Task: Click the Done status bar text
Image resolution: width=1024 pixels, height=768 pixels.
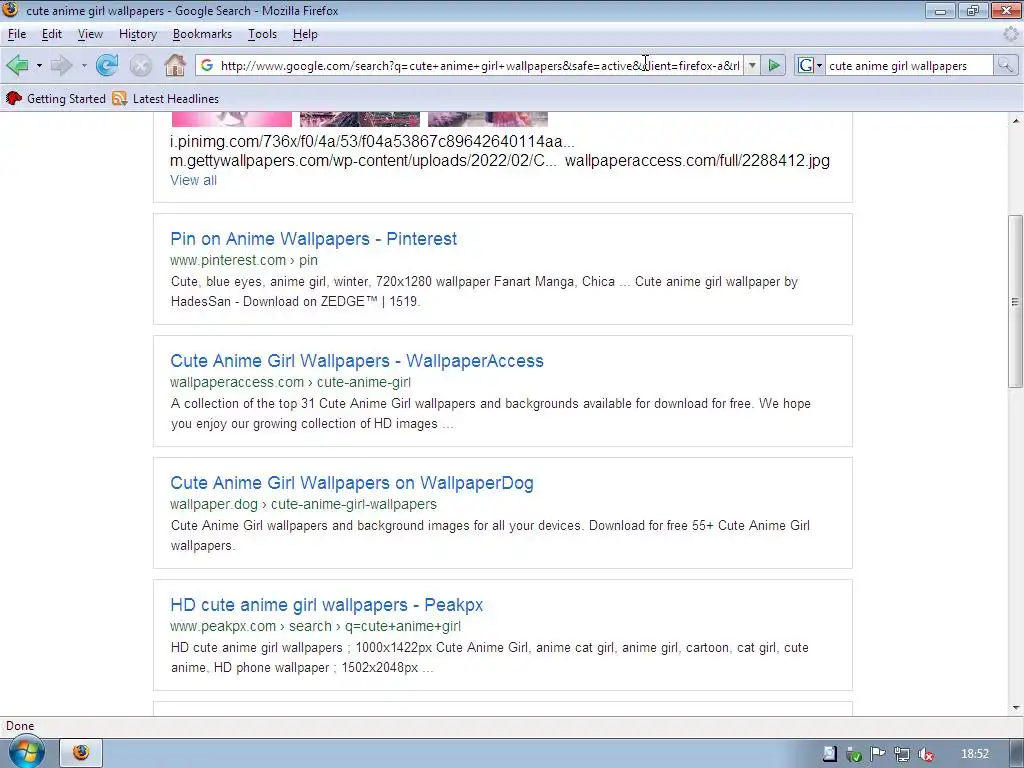Action: click(x=20, y=726)
